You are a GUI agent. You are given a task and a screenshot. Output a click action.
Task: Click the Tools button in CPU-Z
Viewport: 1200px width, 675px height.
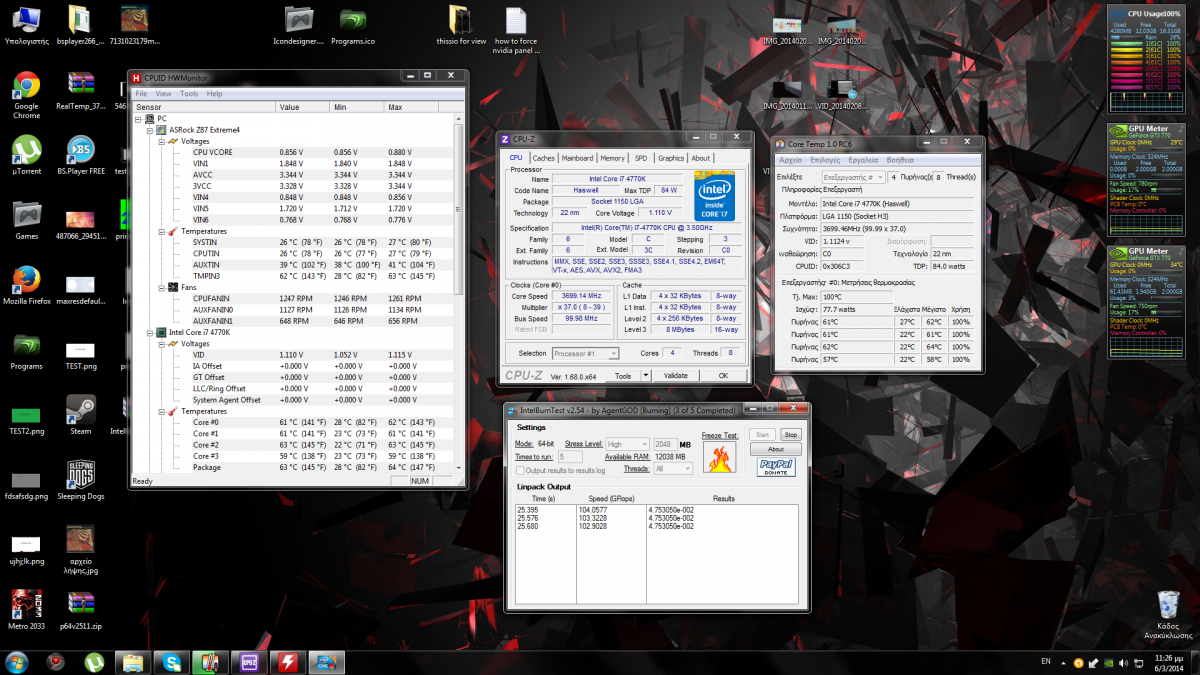(x=623, y=376)
